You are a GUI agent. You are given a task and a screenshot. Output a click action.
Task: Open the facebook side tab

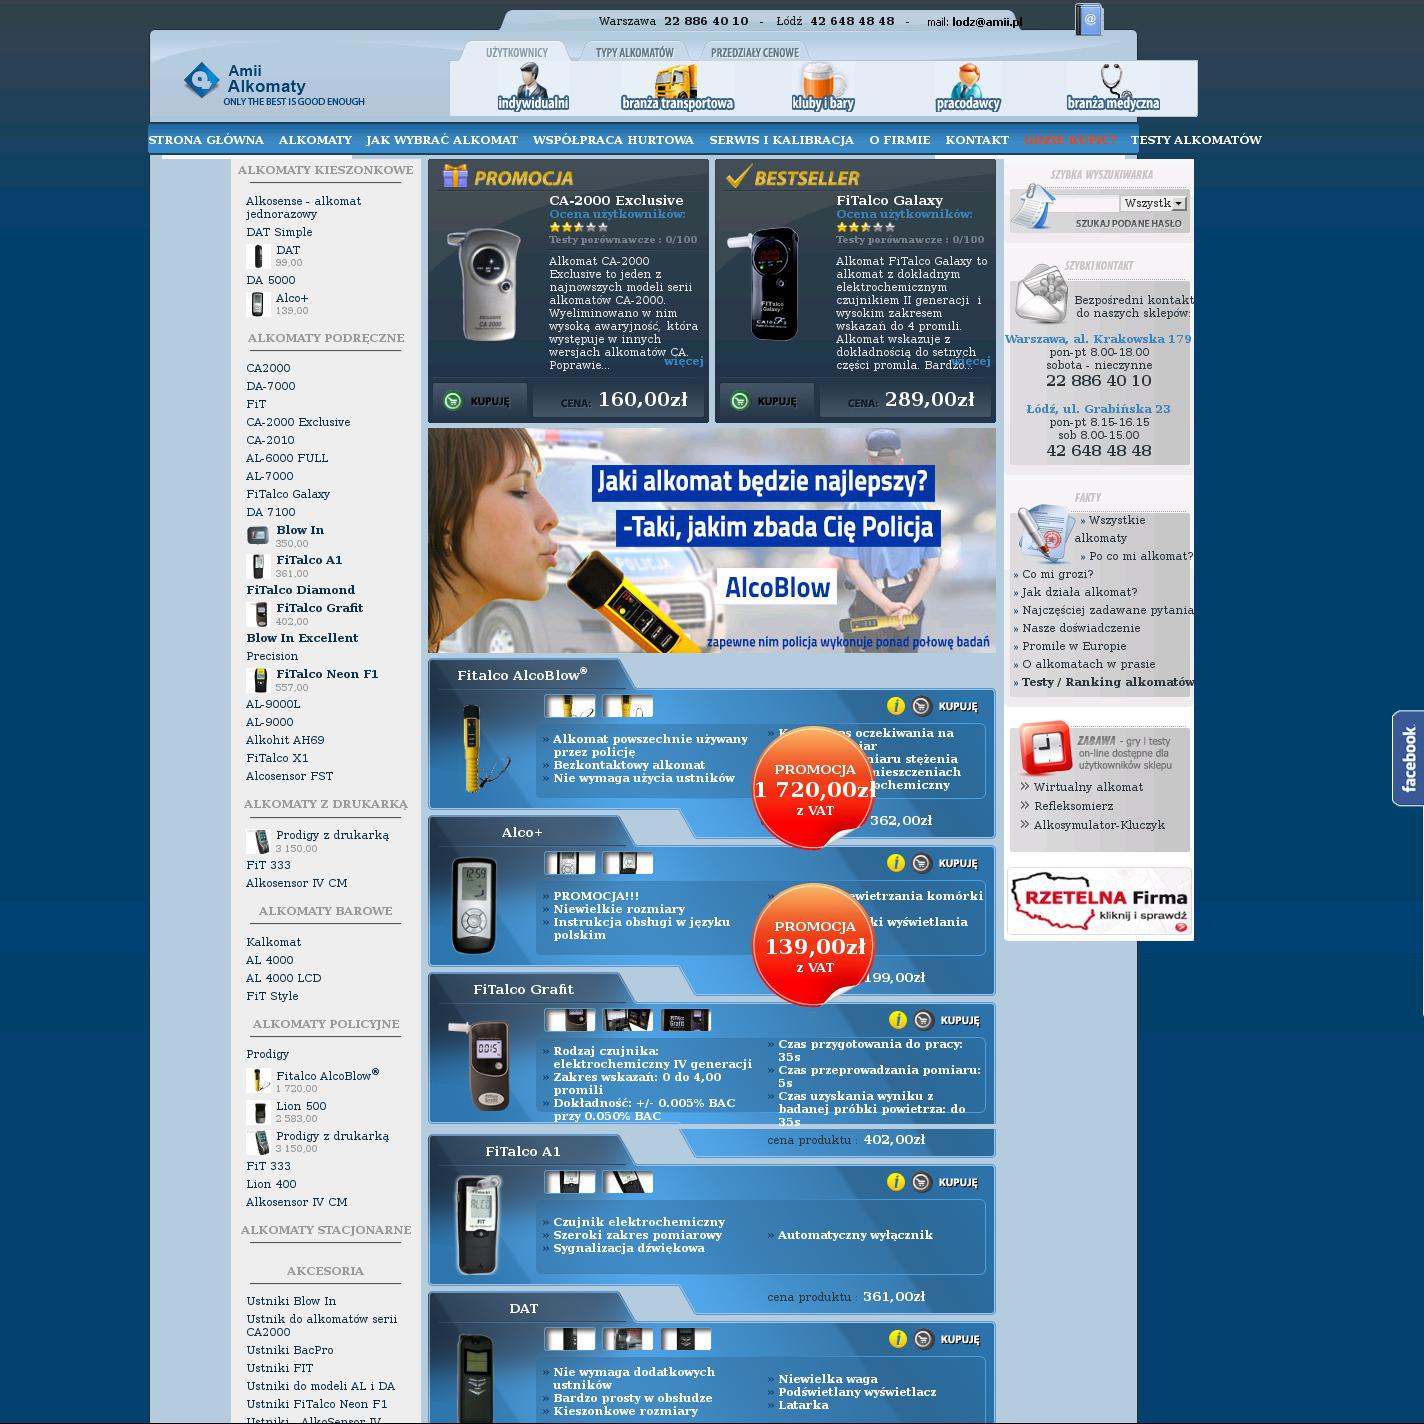1408,758
